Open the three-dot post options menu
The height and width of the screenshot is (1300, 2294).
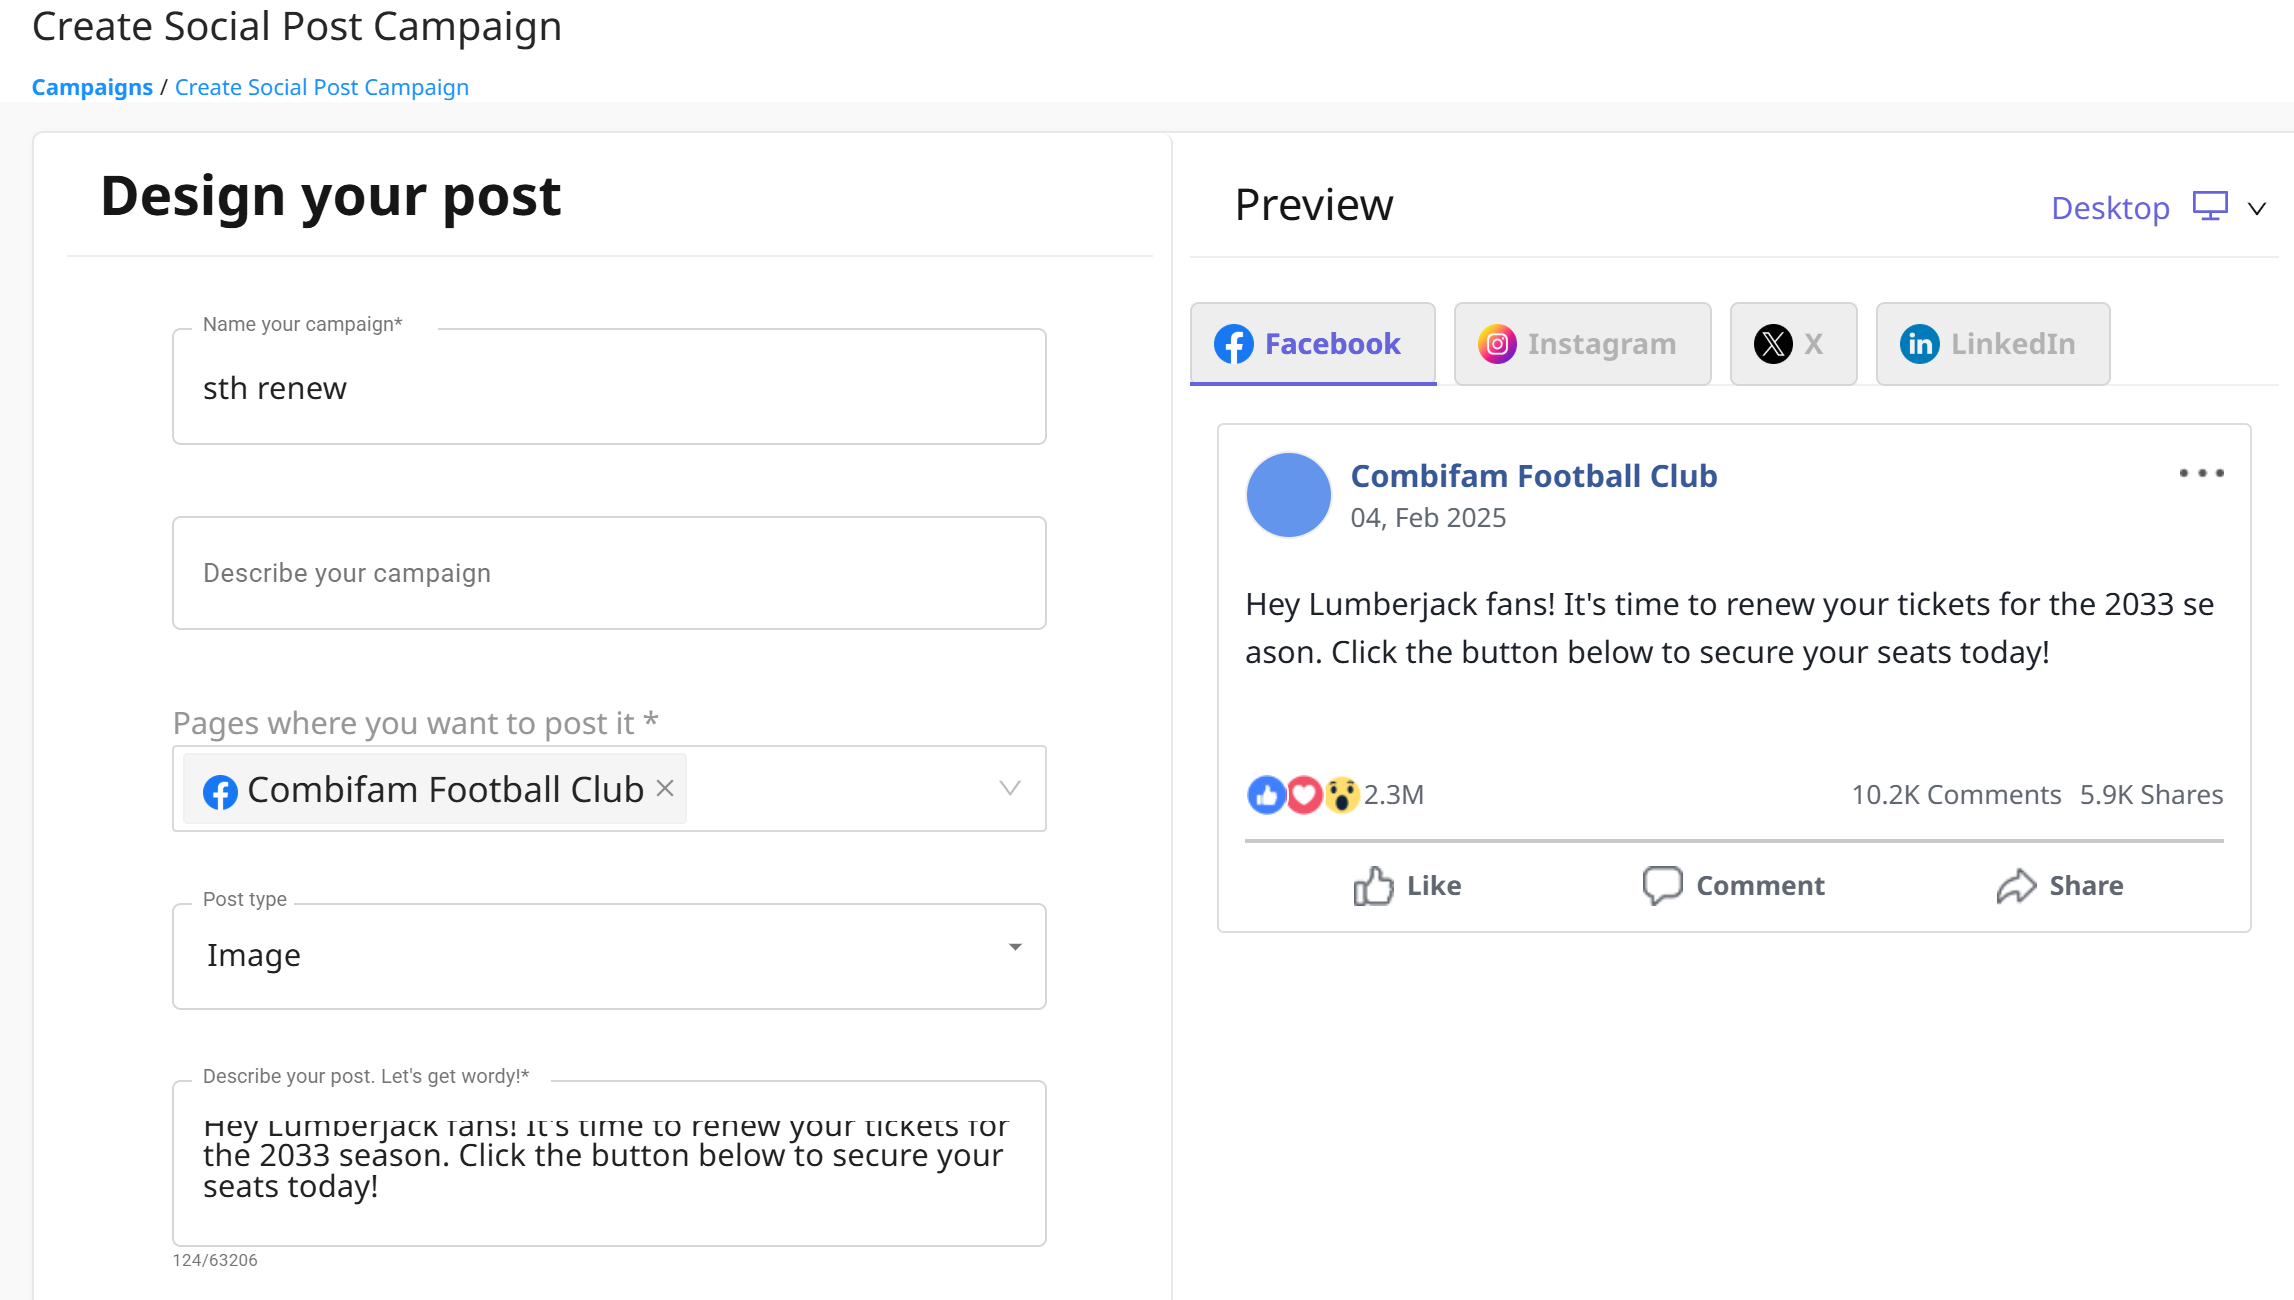point(2202,473)
